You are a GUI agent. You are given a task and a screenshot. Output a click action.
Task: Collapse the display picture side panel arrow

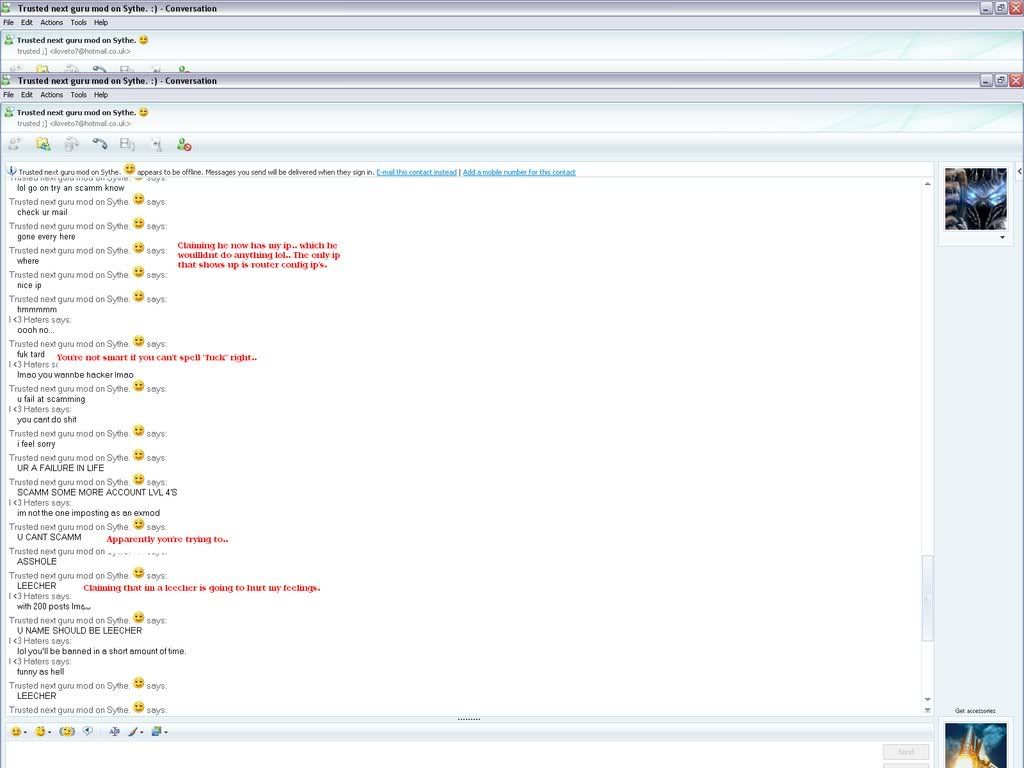point(1019,171)
